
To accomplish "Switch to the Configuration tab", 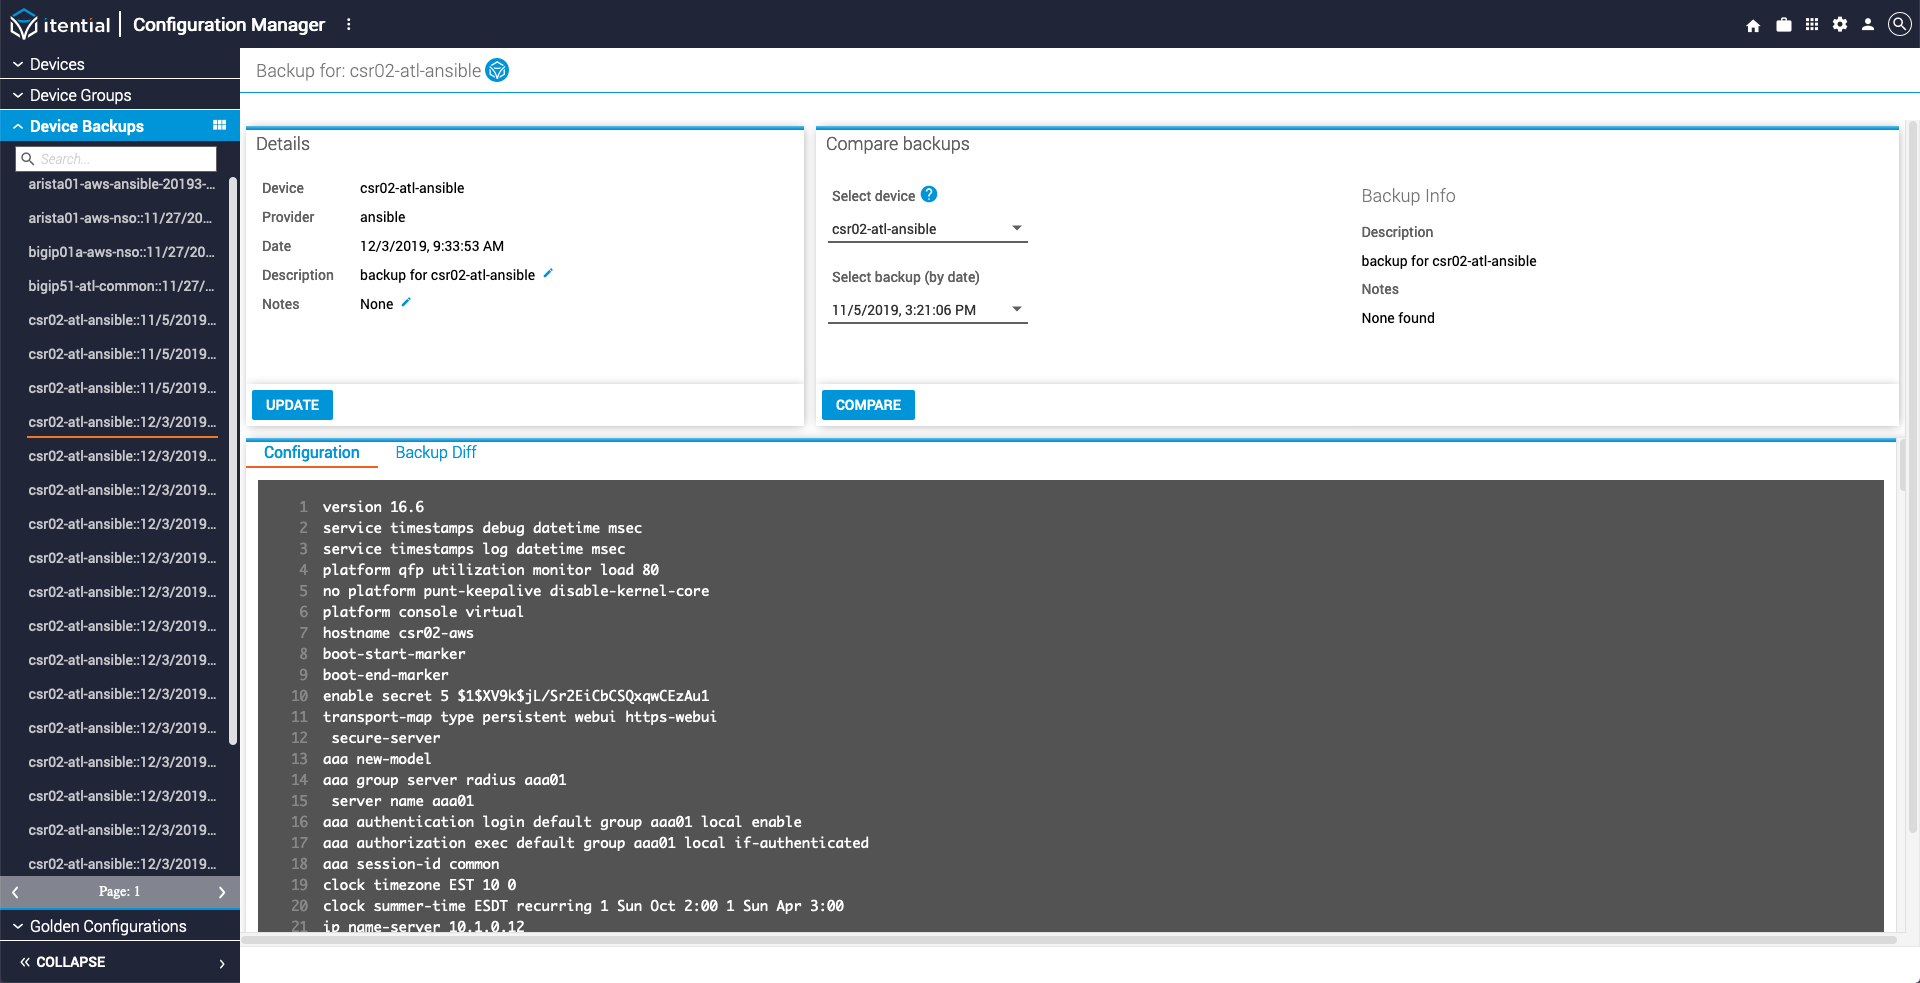I will [x=312, y=453].
